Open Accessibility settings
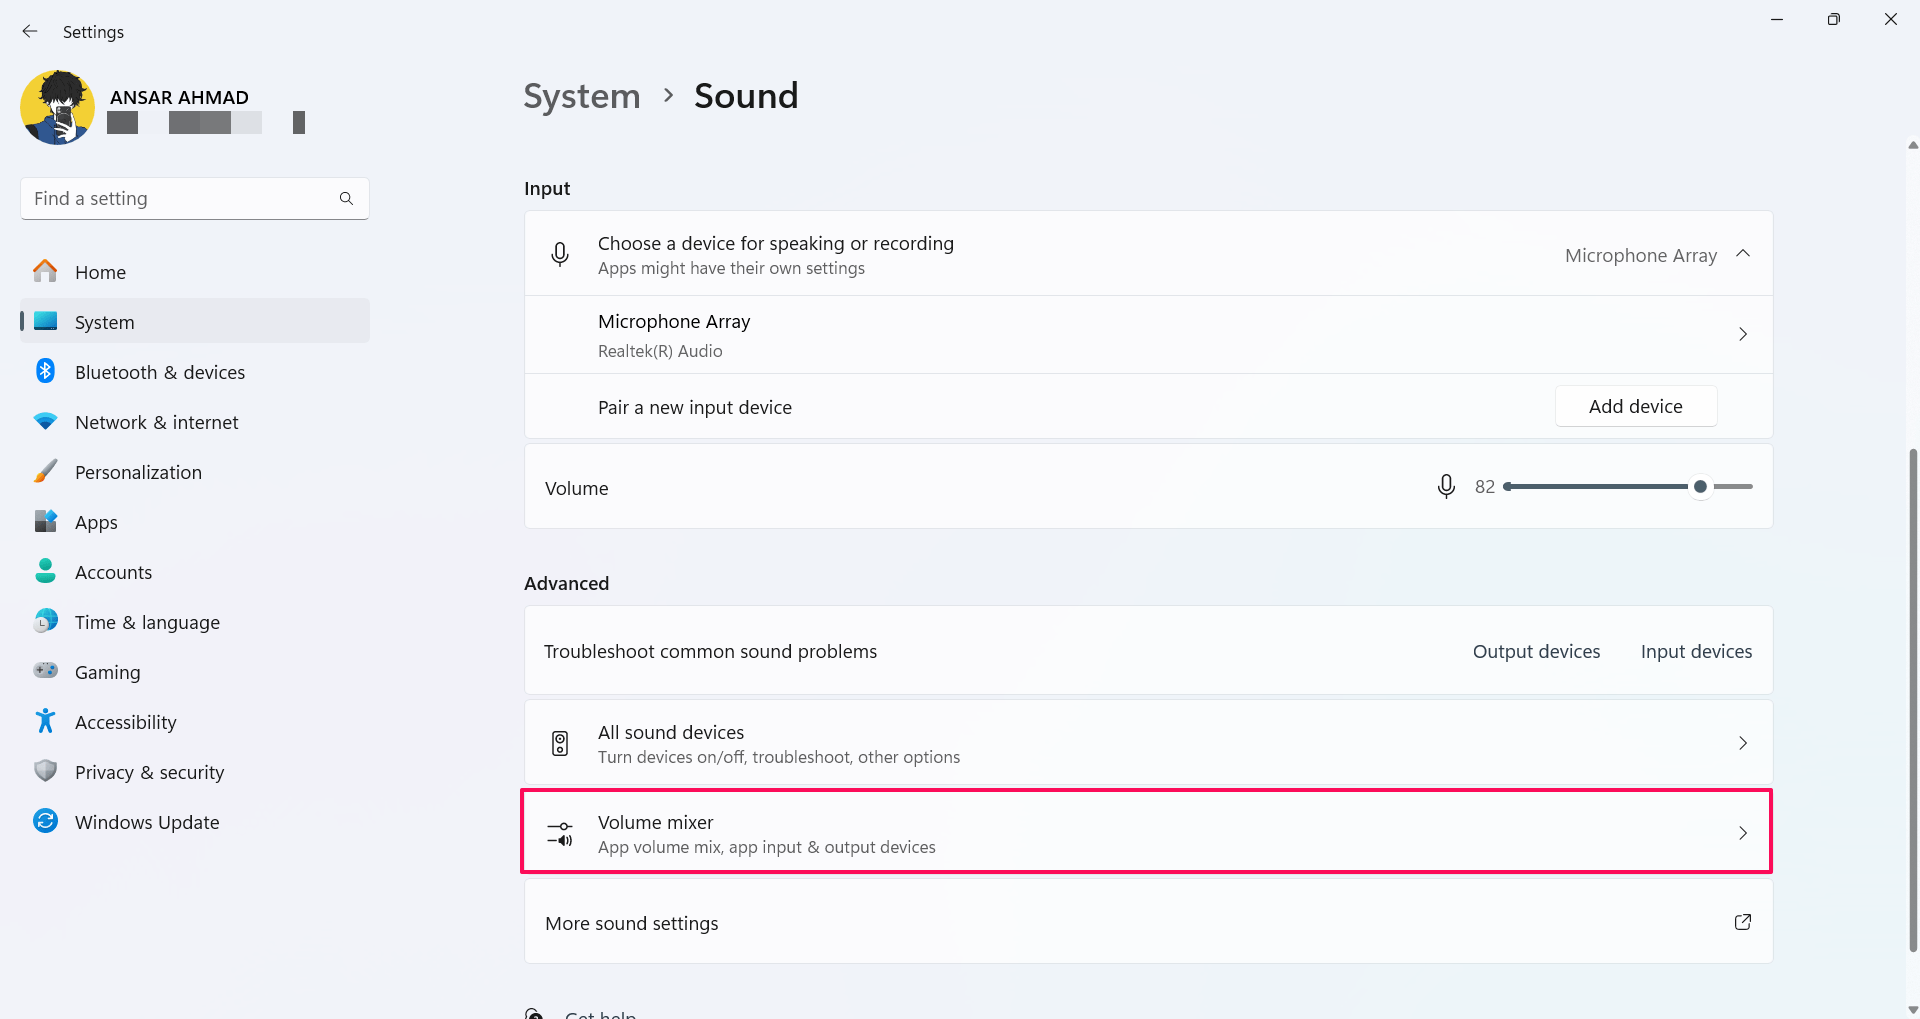The height and width of the screenshot is (1019, 1920). [195, 722]
